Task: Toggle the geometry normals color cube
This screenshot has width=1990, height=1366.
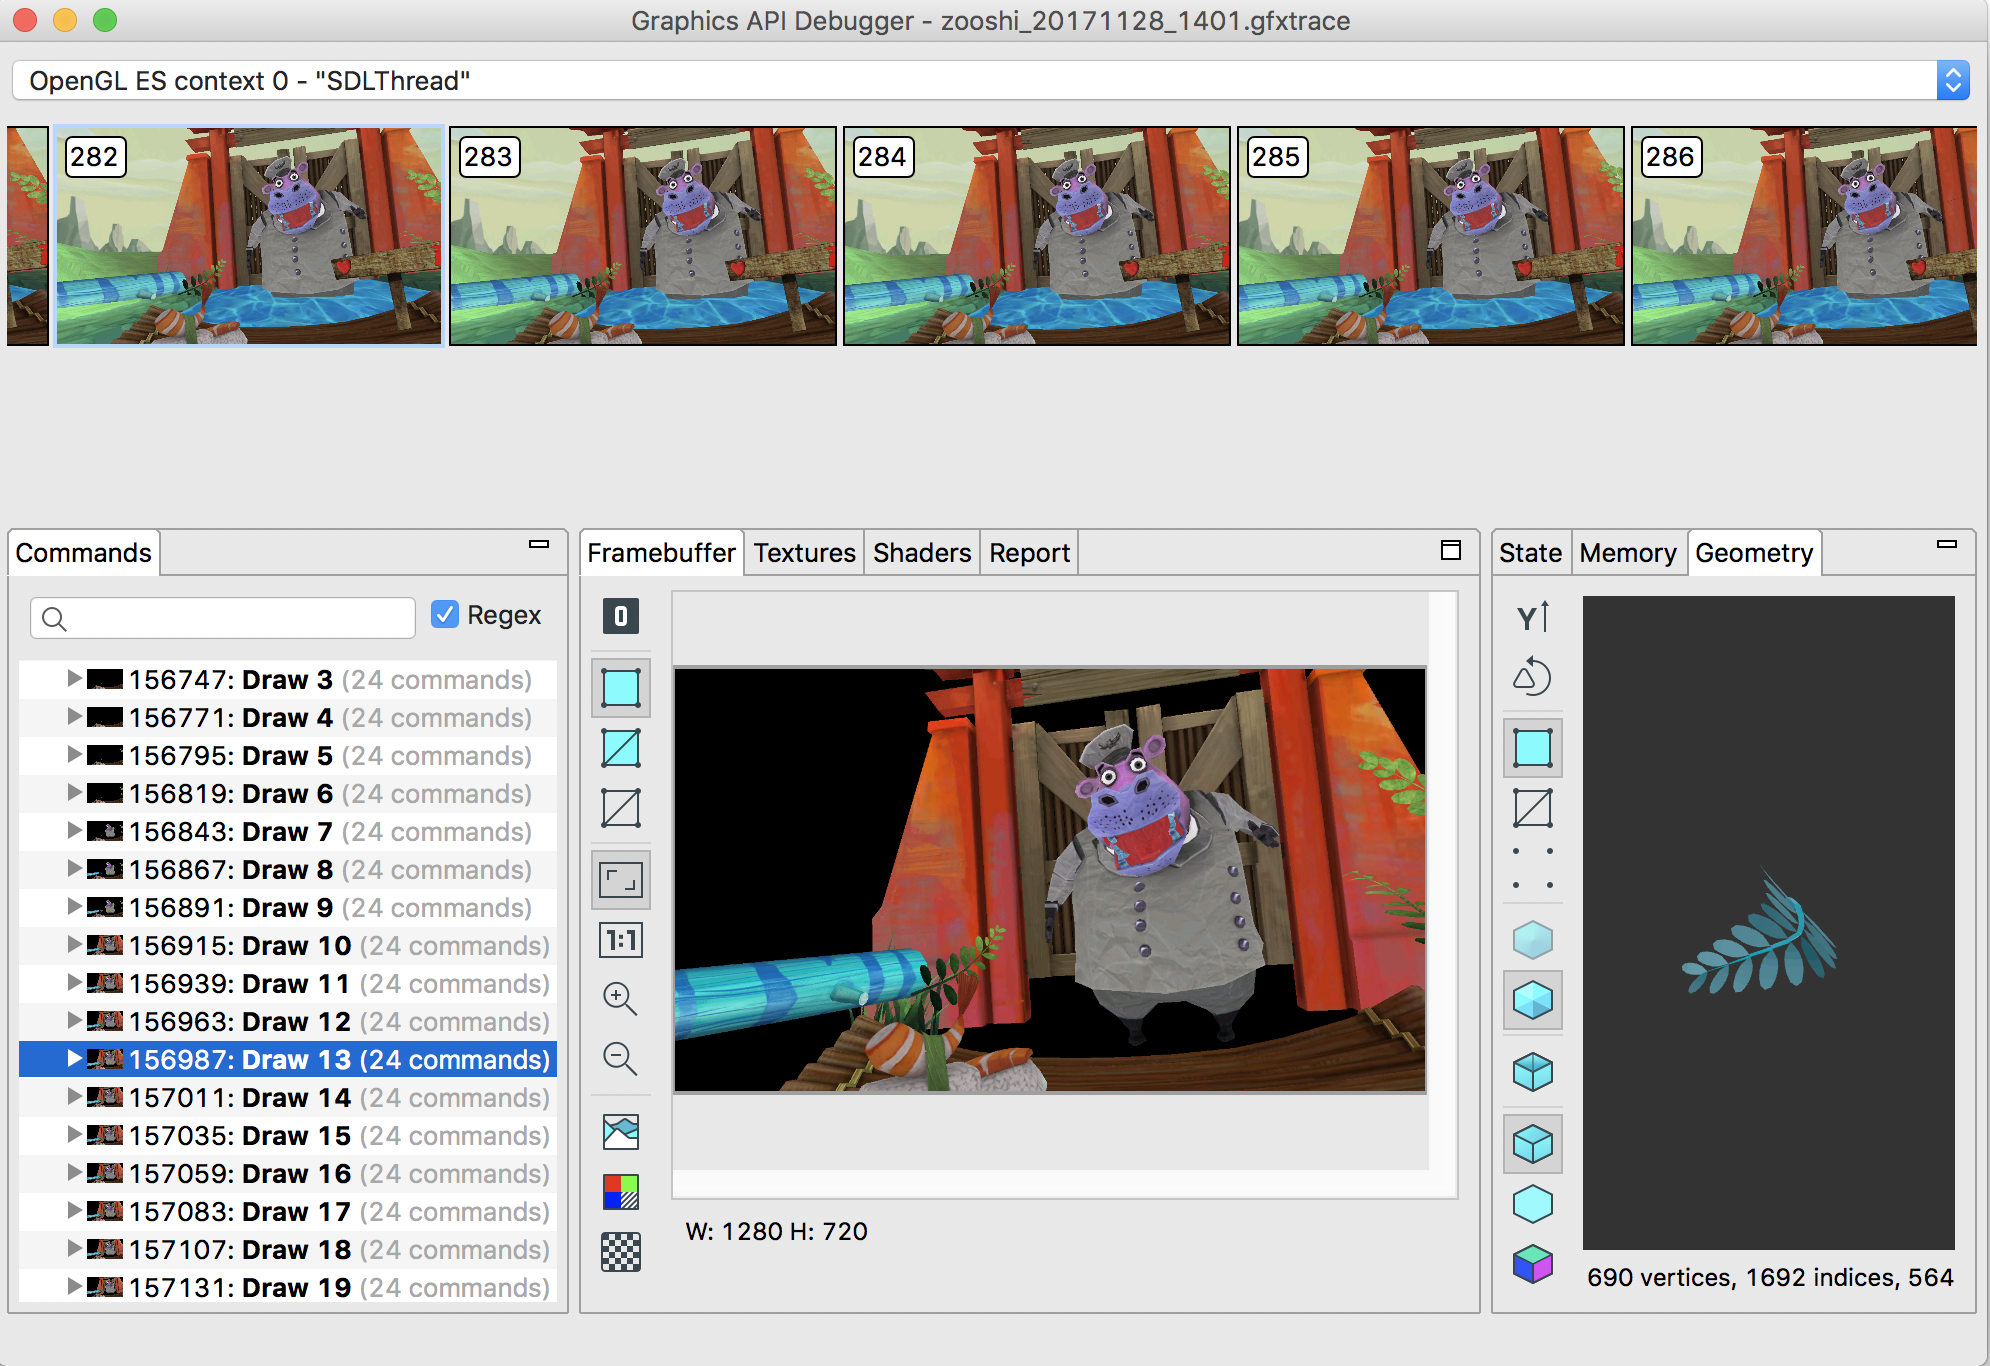Action: coord(1532,1264)
